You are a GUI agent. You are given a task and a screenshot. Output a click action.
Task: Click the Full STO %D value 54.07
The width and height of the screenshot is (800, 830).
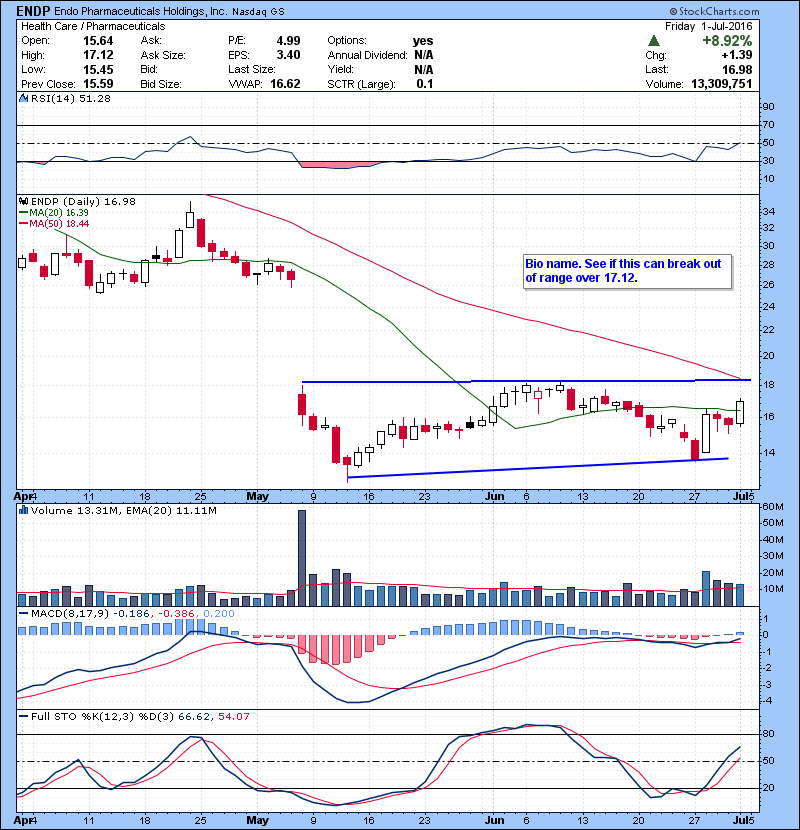click(x=233, y=717)
